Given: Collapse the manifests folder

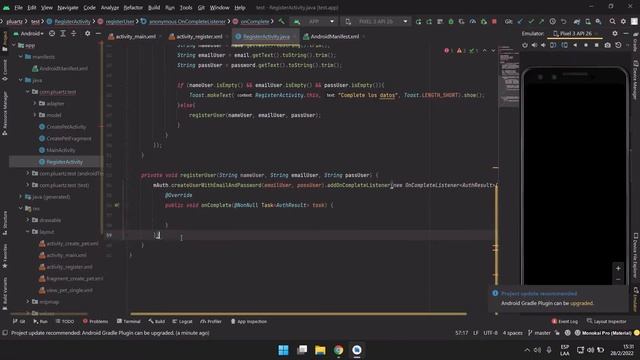Looking at the screenshot, I should pyautogui.click(x=21, y=57).
